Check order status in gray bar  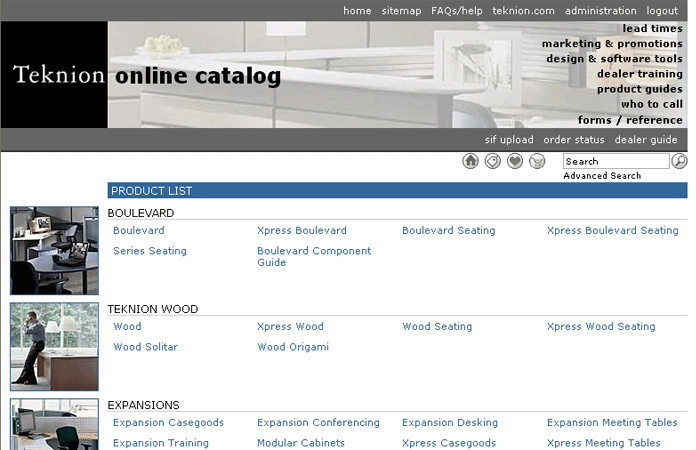point(573,139)
